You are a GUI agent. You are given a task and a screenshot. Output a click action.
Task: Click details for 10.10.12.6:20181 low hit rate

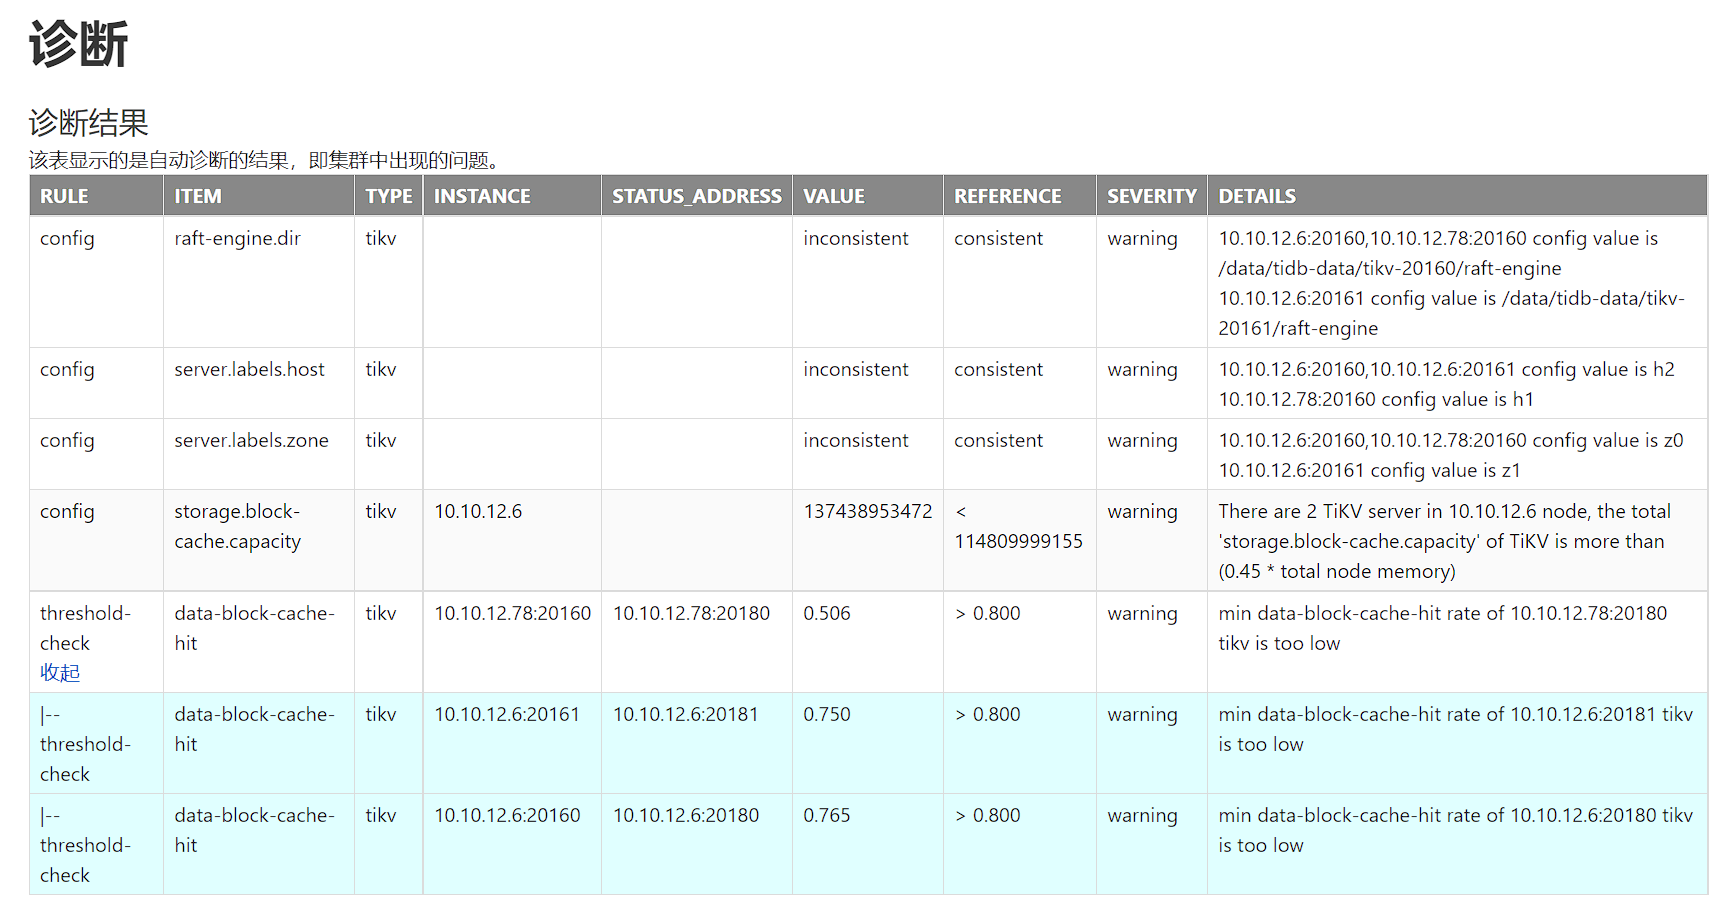click(1456, 730)
